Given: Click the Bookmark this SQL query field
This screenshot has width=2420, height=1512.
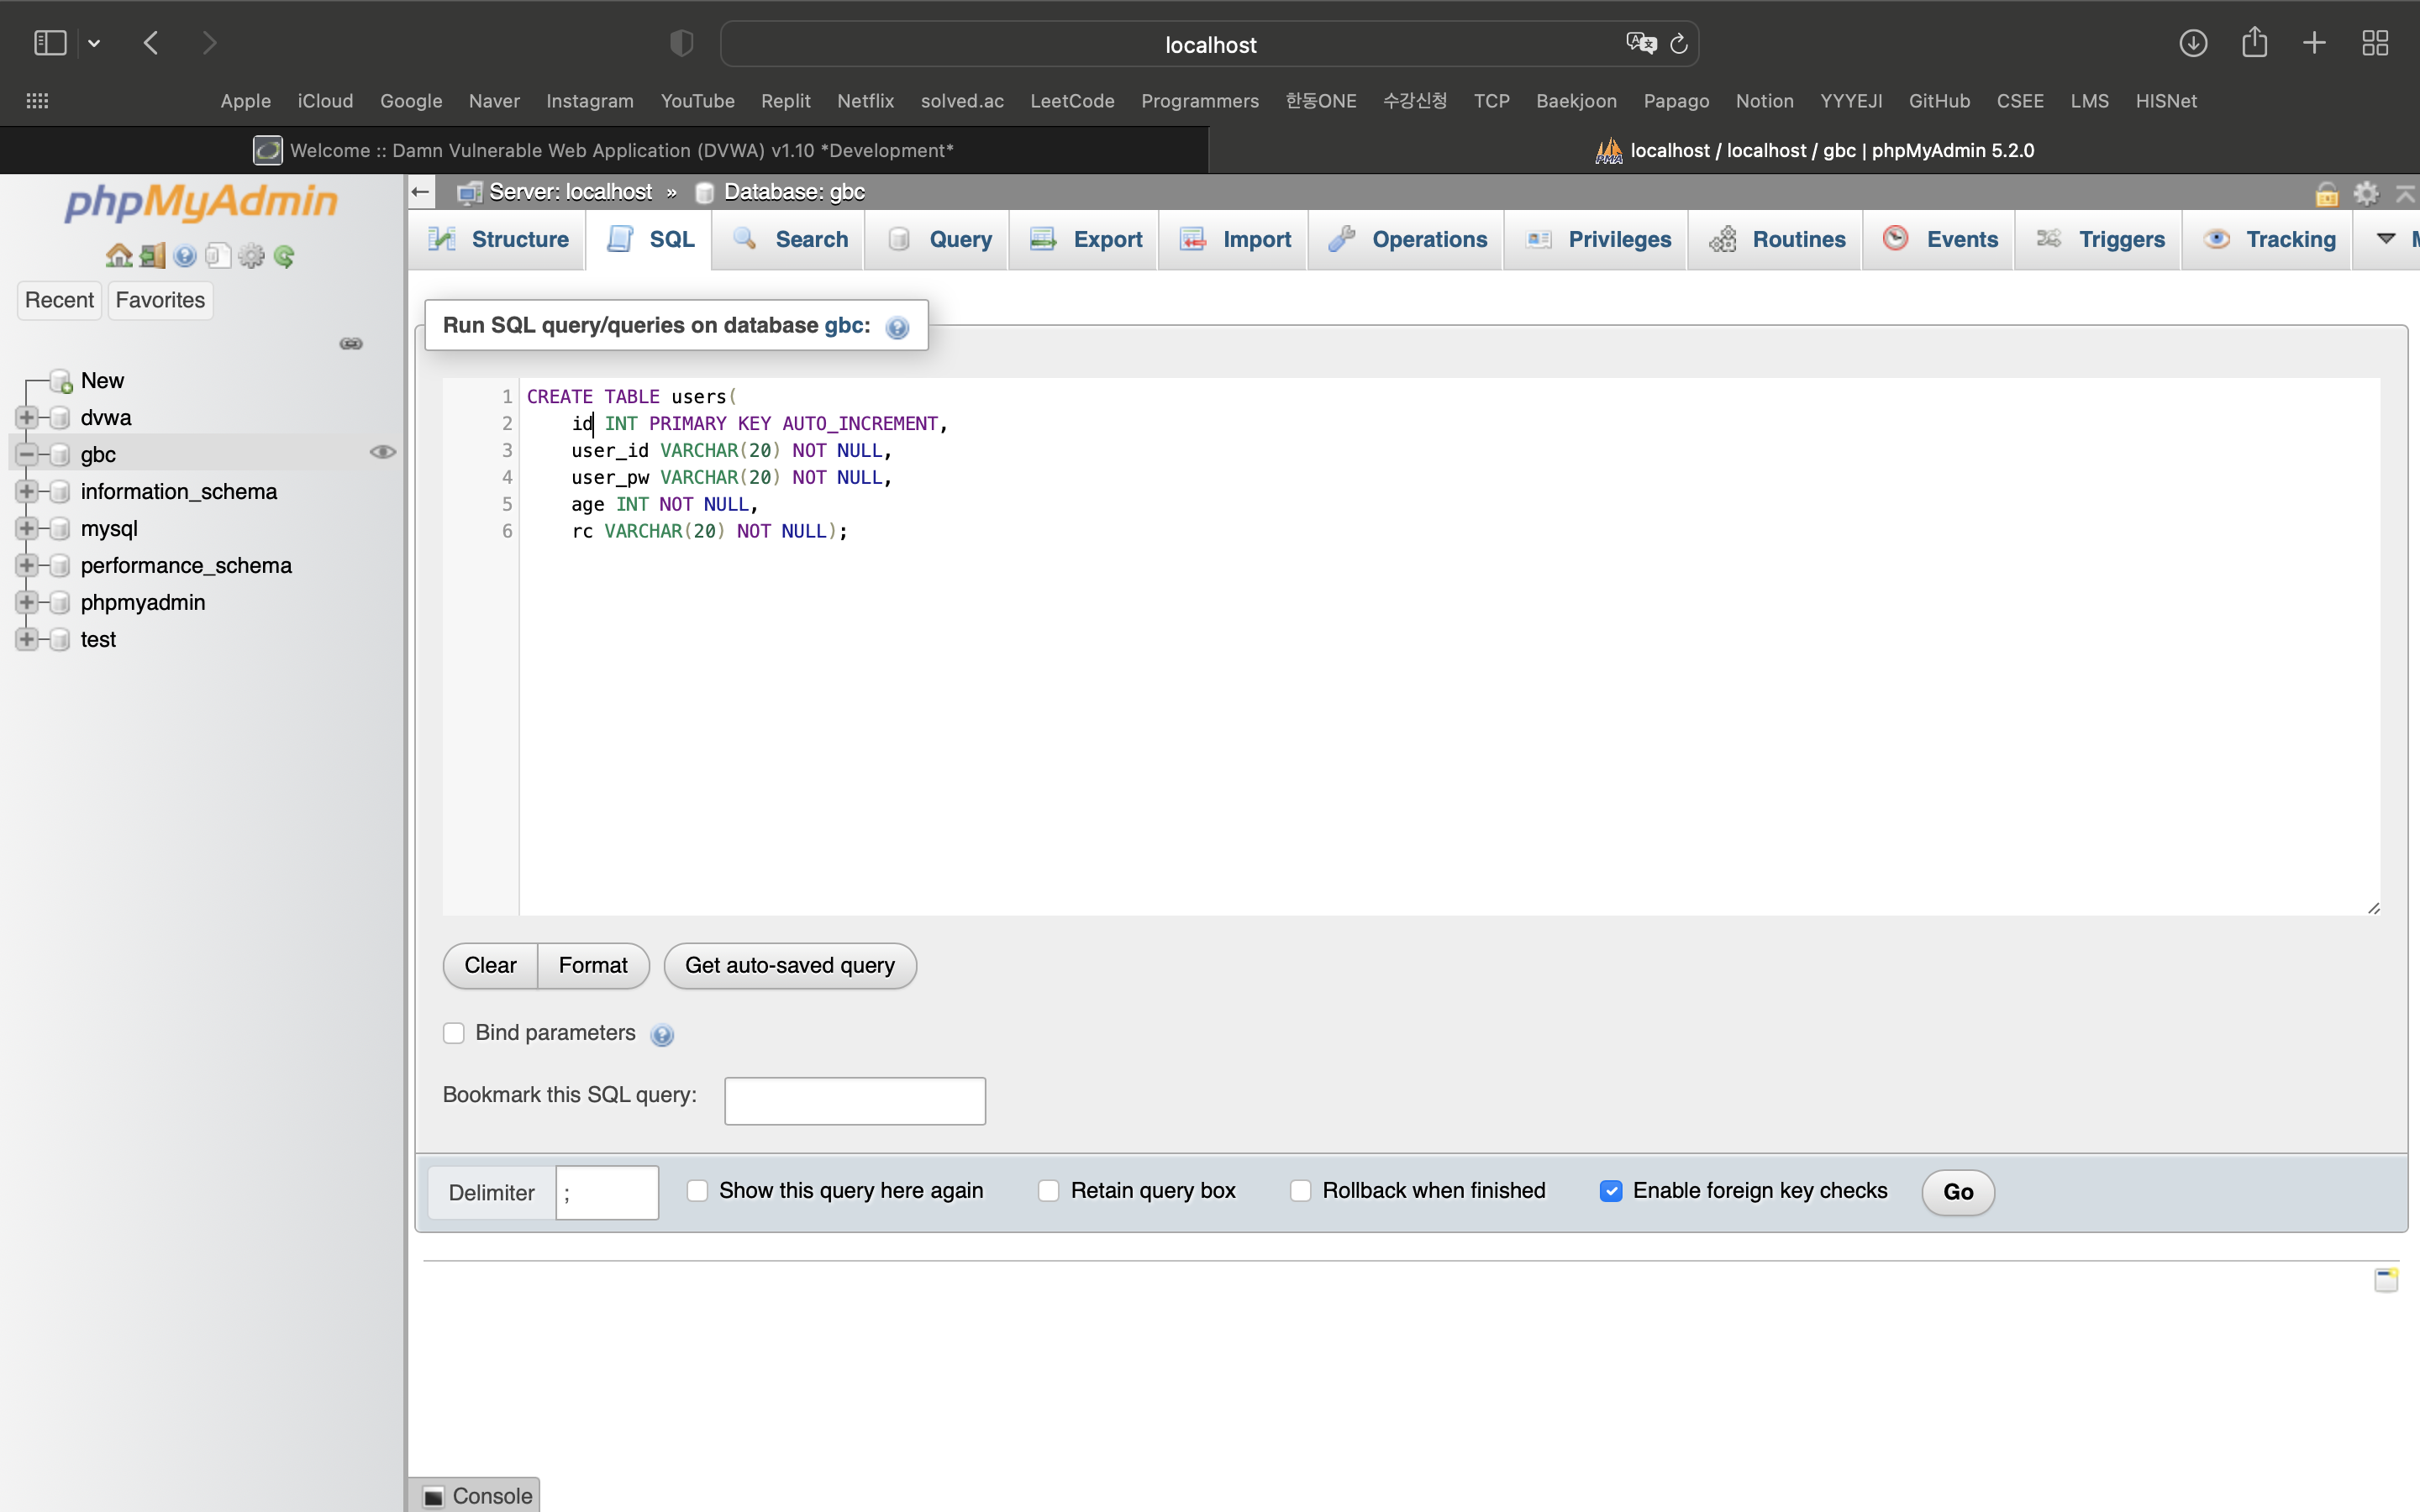Looking at the screenshot, I should coord(854,1101).
